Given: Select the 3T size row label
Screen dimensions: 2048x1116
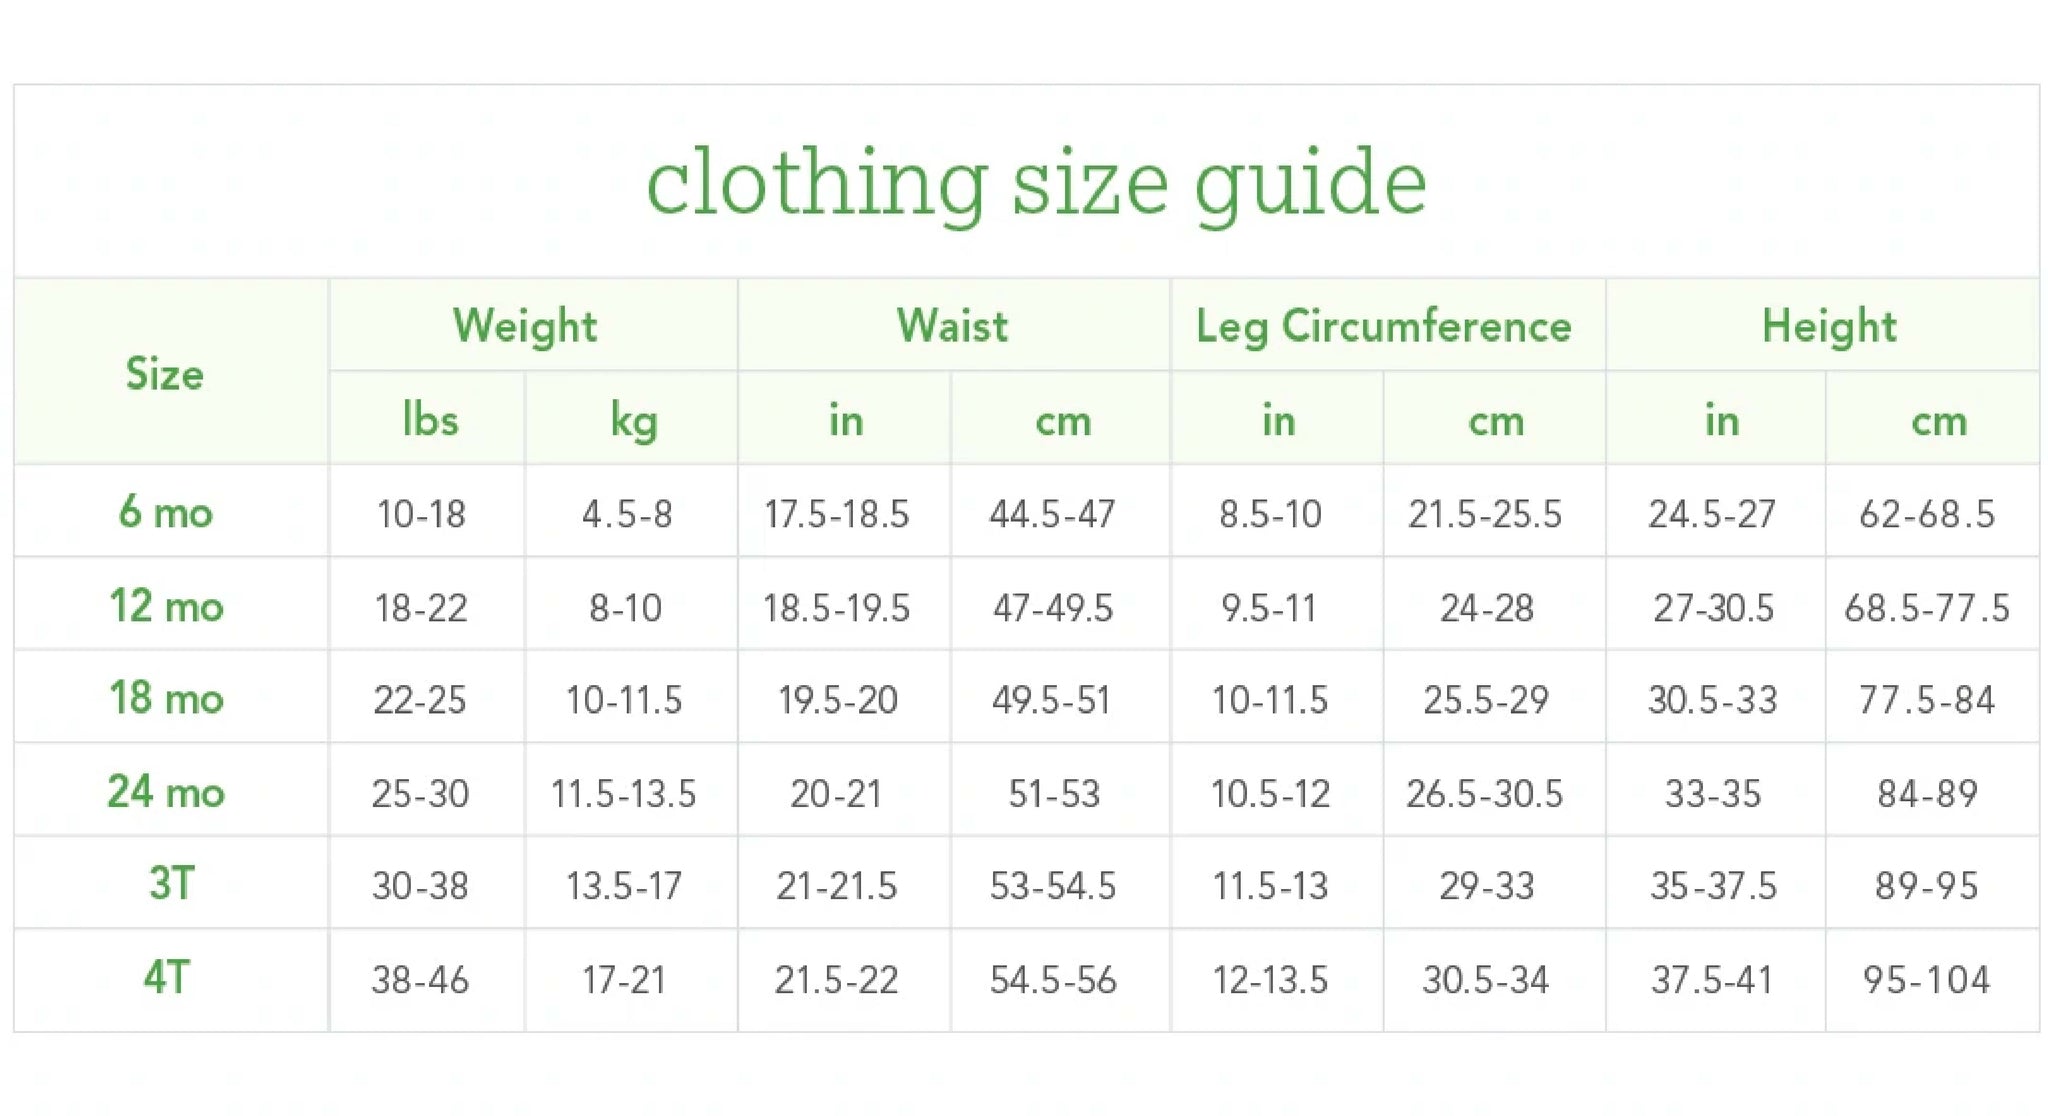Looking at the screenshot, I should (170, 884).
